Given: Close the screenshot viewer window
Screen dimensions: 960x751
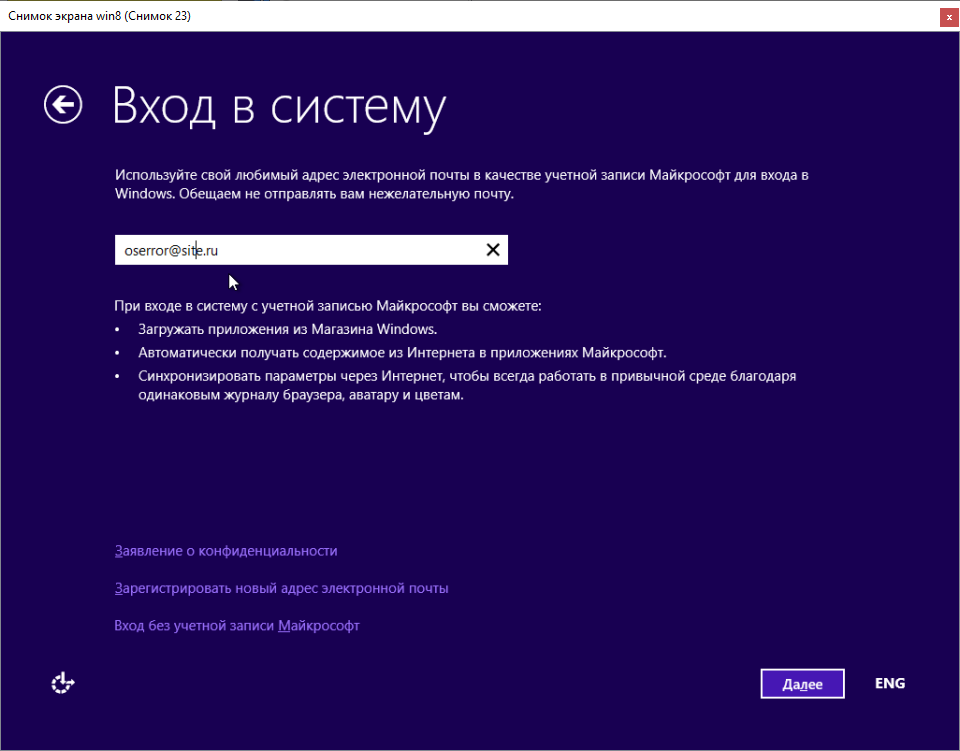Looking at the screenshot, I should [949, 18].
